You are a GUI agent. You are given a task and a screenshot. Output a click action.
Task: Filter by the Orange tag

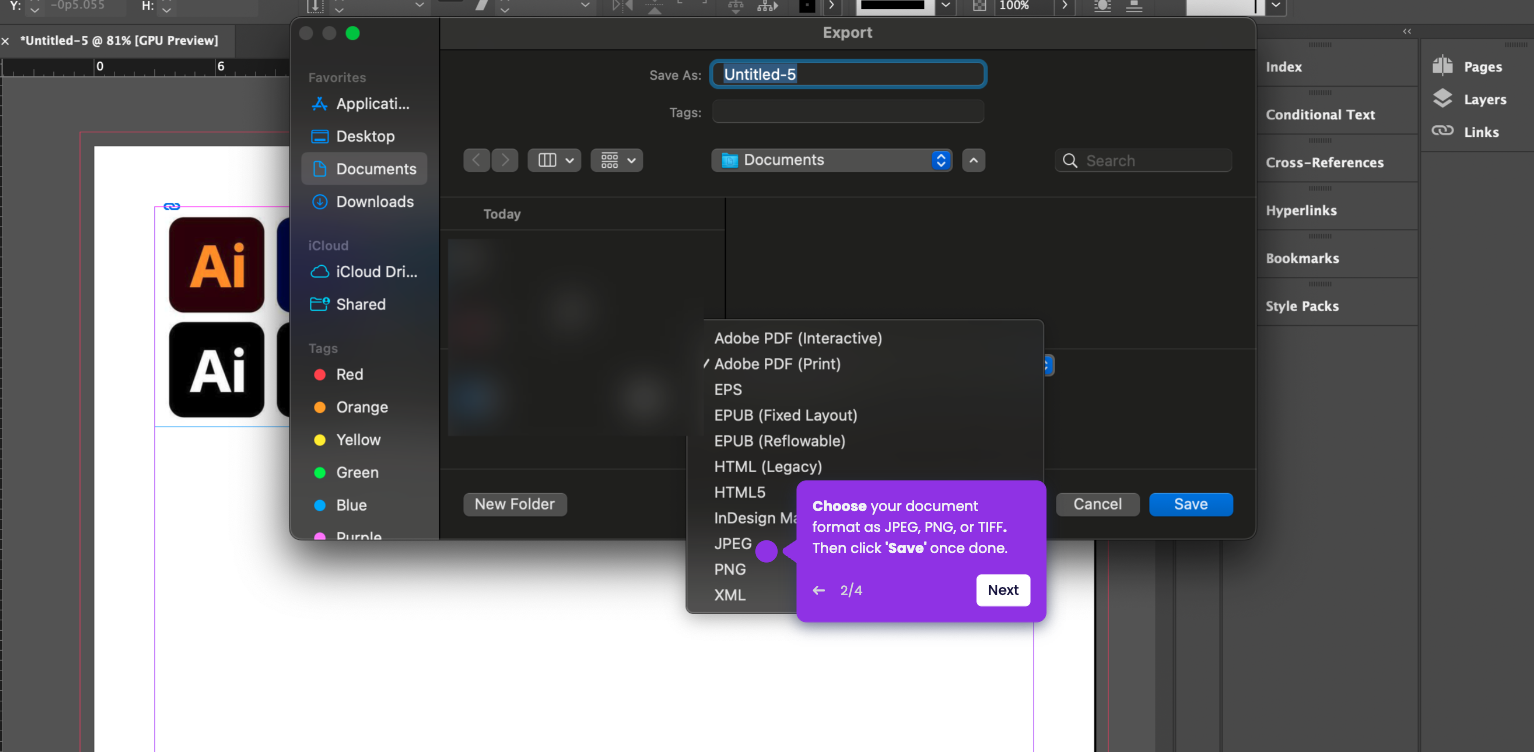pos(364,407)
